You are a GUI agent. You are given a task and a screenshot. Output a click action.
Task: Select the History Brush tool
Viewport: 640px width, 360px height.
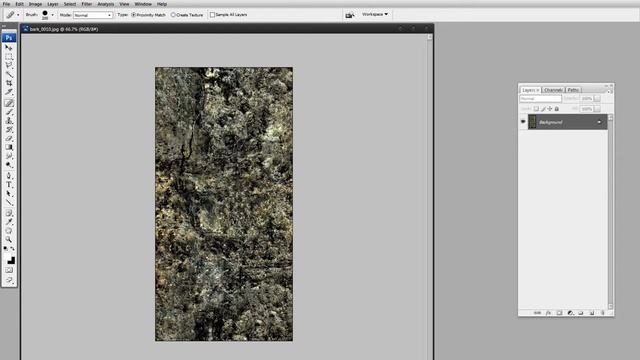point(9,130)
